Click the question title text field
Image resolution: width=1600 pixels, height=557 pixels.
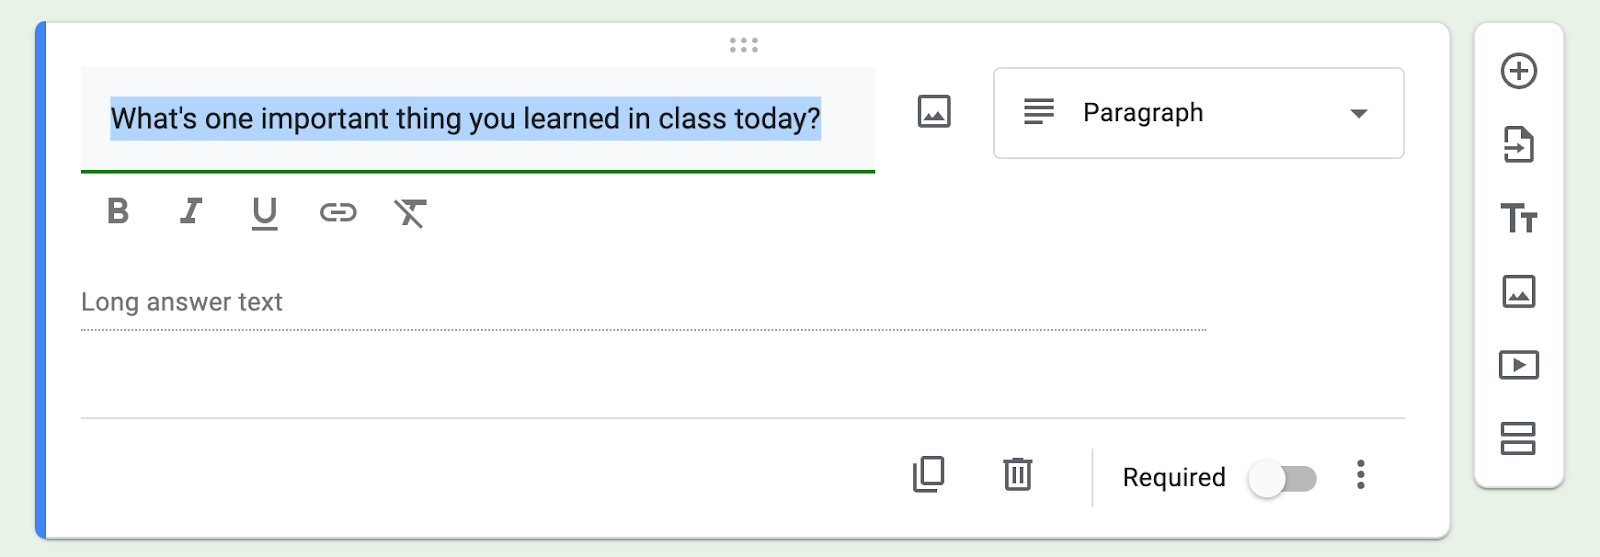click(x=465, y=119)
